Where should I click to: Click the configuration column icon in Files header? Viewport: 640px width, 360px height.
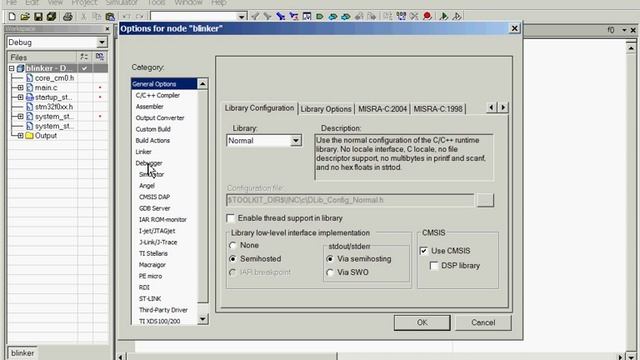84,57
